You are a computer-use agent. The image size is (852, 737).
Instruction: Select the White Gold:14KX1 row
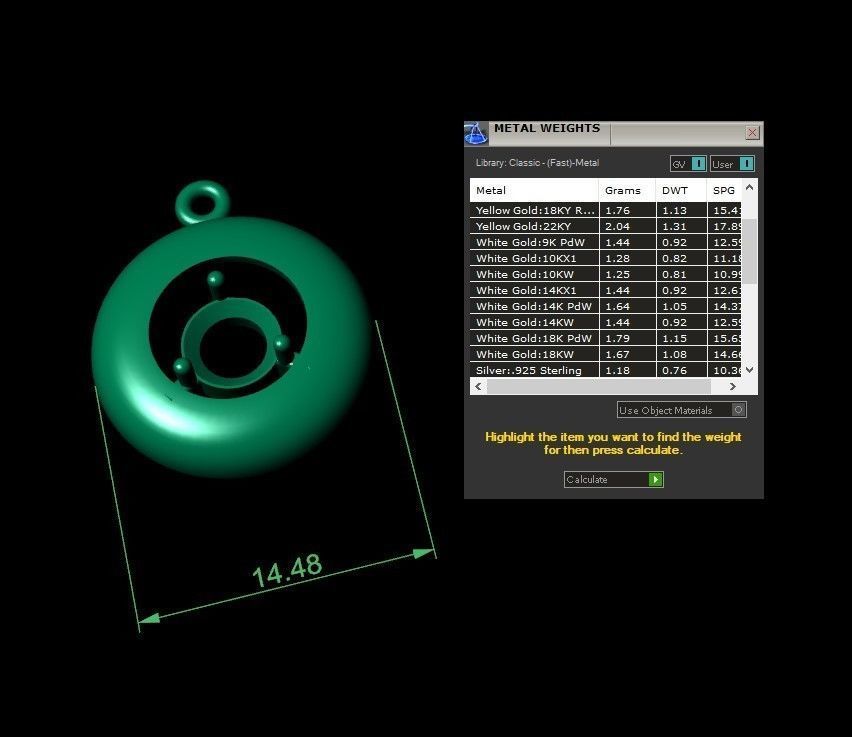tap(605, 290)
